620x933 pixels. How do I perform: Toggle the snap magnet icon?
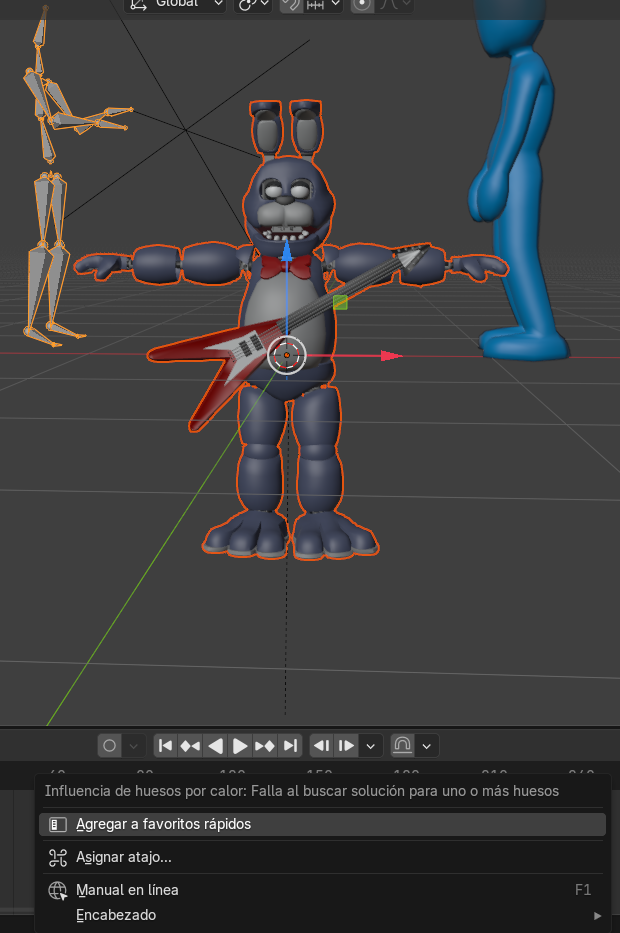(x=291, y=4)
